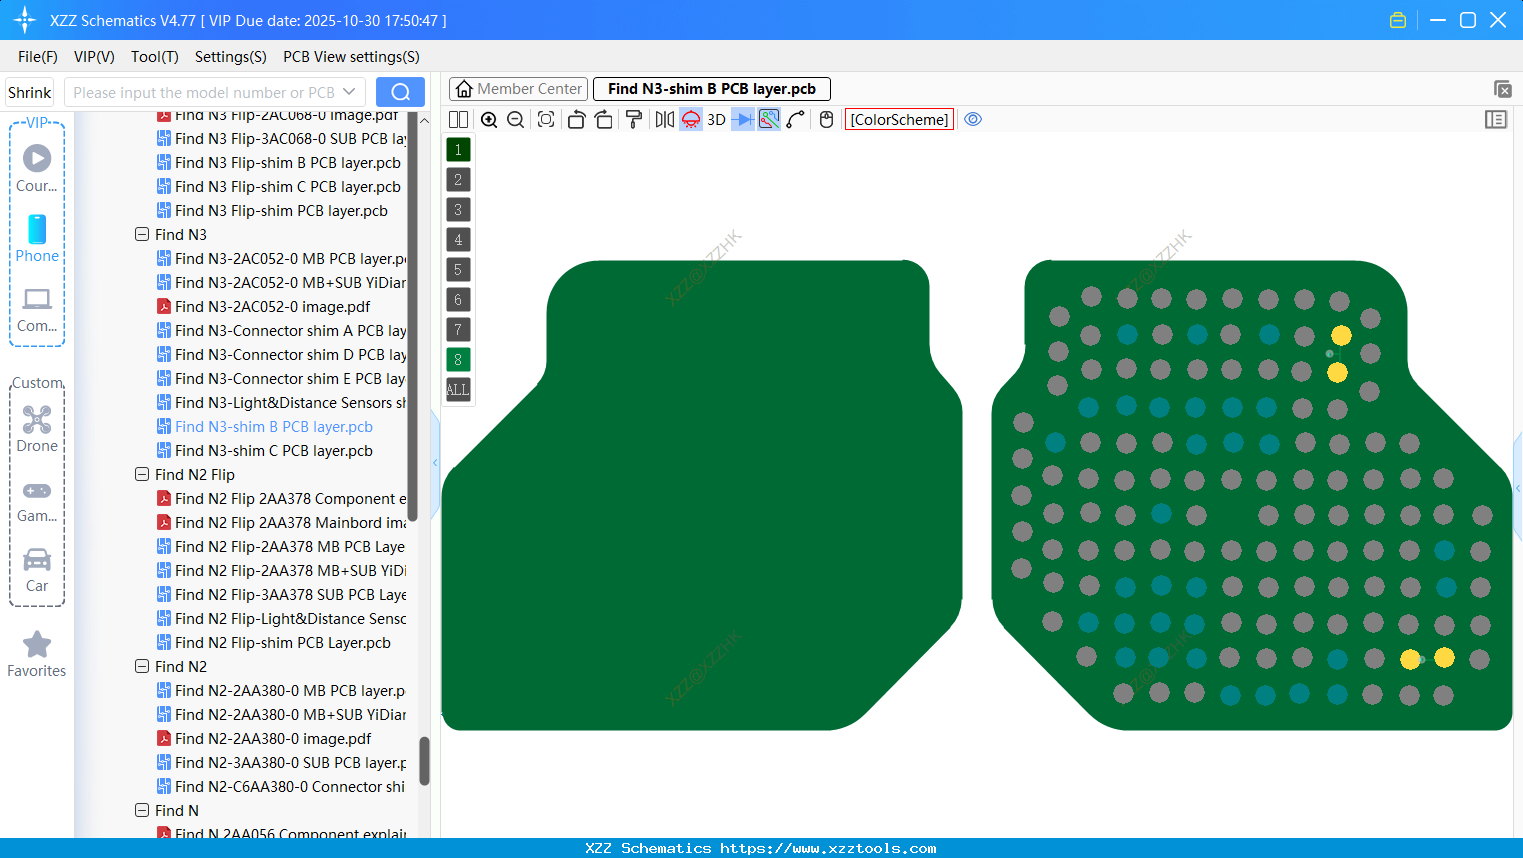Switch to the Member Center tab
The image size is (1523, 858).
518,88
